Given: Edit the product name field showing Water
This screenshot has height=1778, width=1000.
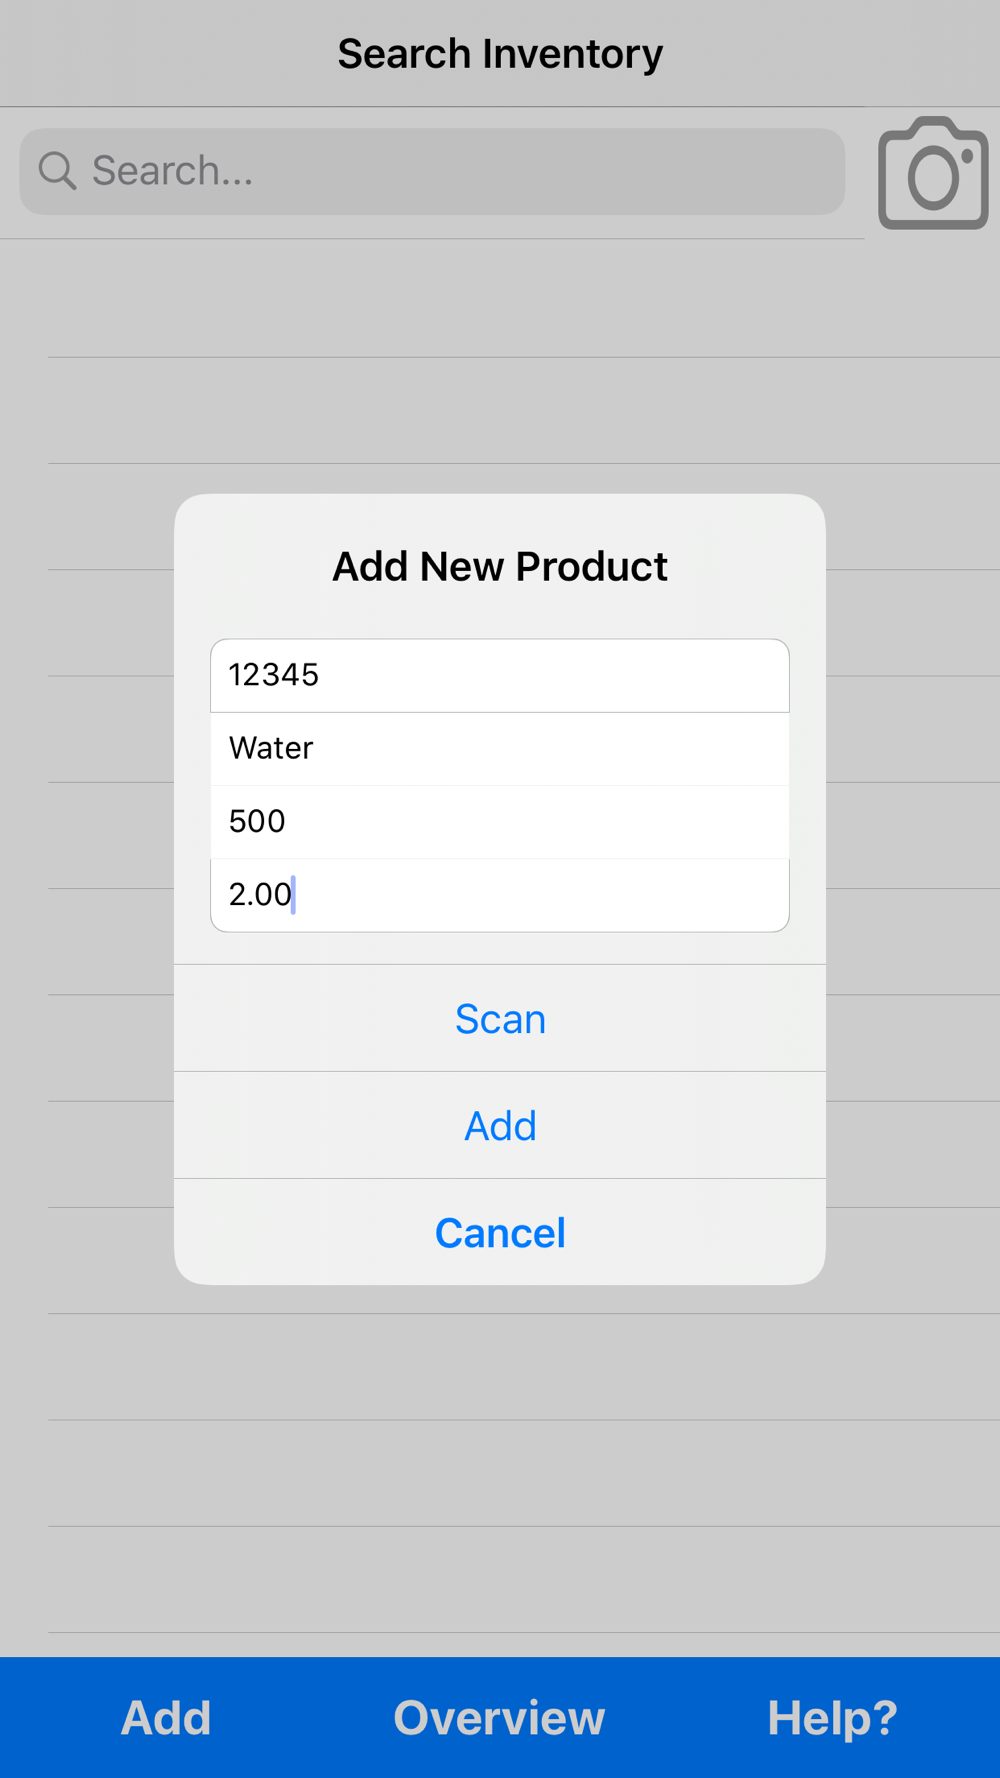Looking at the screenshot, I should (x=500, y=748).
